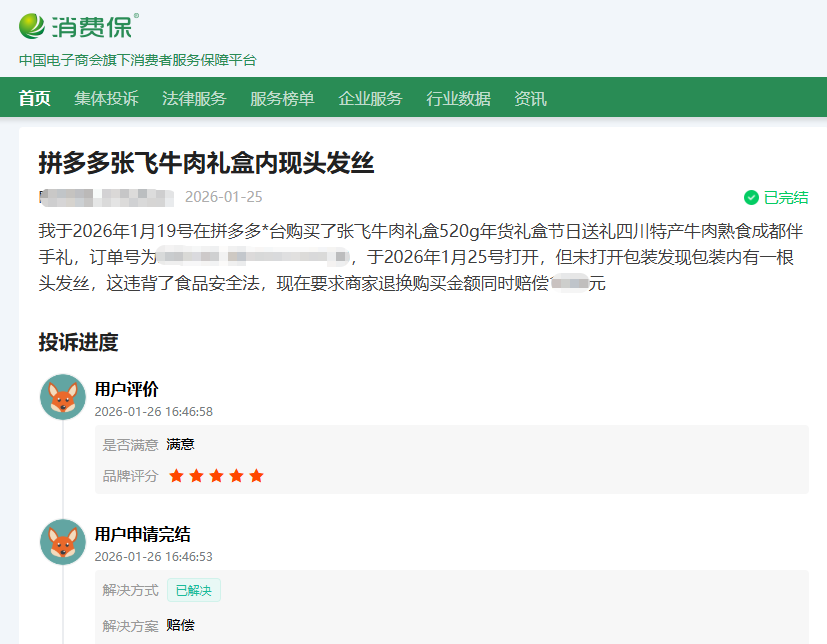Open the 企业服务 navigation item
This screenshot has width=827, height=644.
[x=370, y=98]
